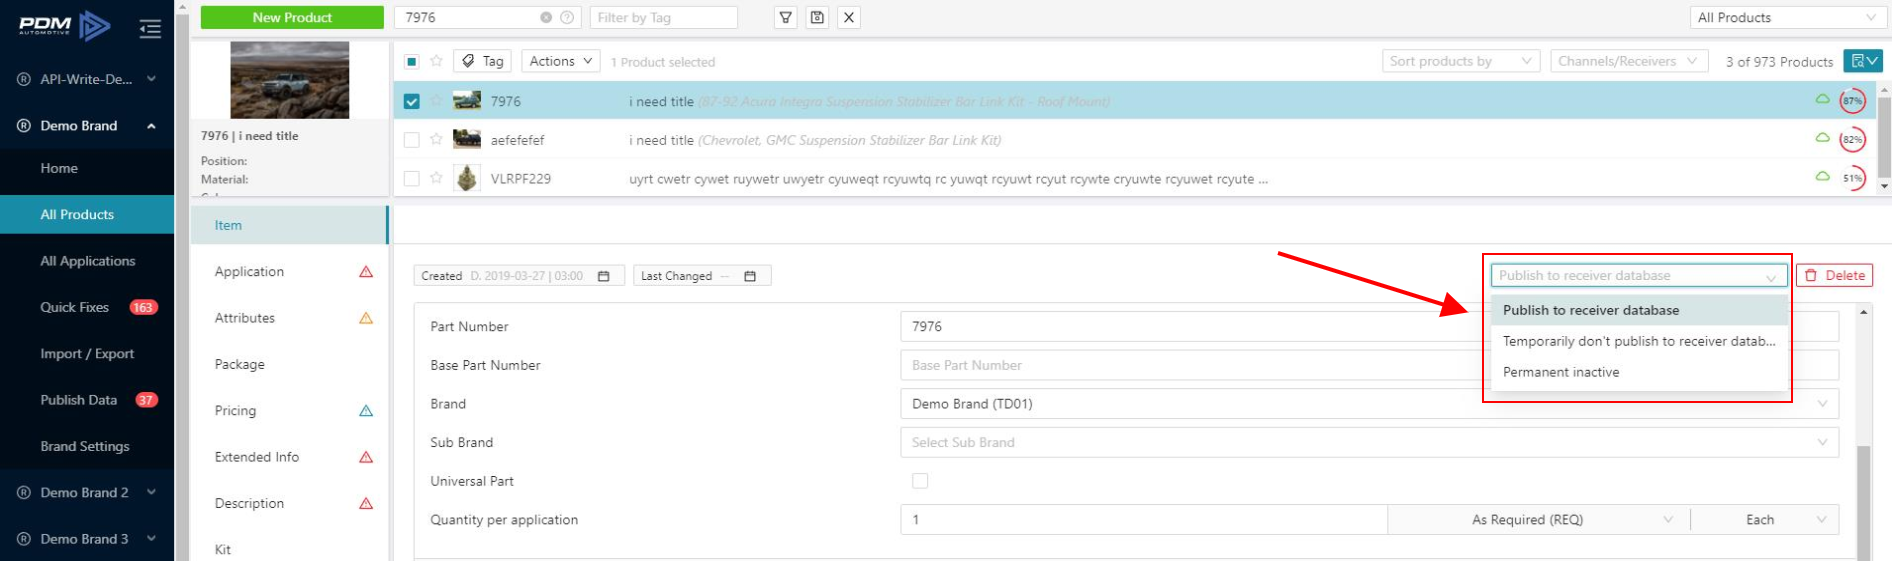This screenshot has width=1892, height=561.
Task: Star the 7976 product row
Action: 436,101
